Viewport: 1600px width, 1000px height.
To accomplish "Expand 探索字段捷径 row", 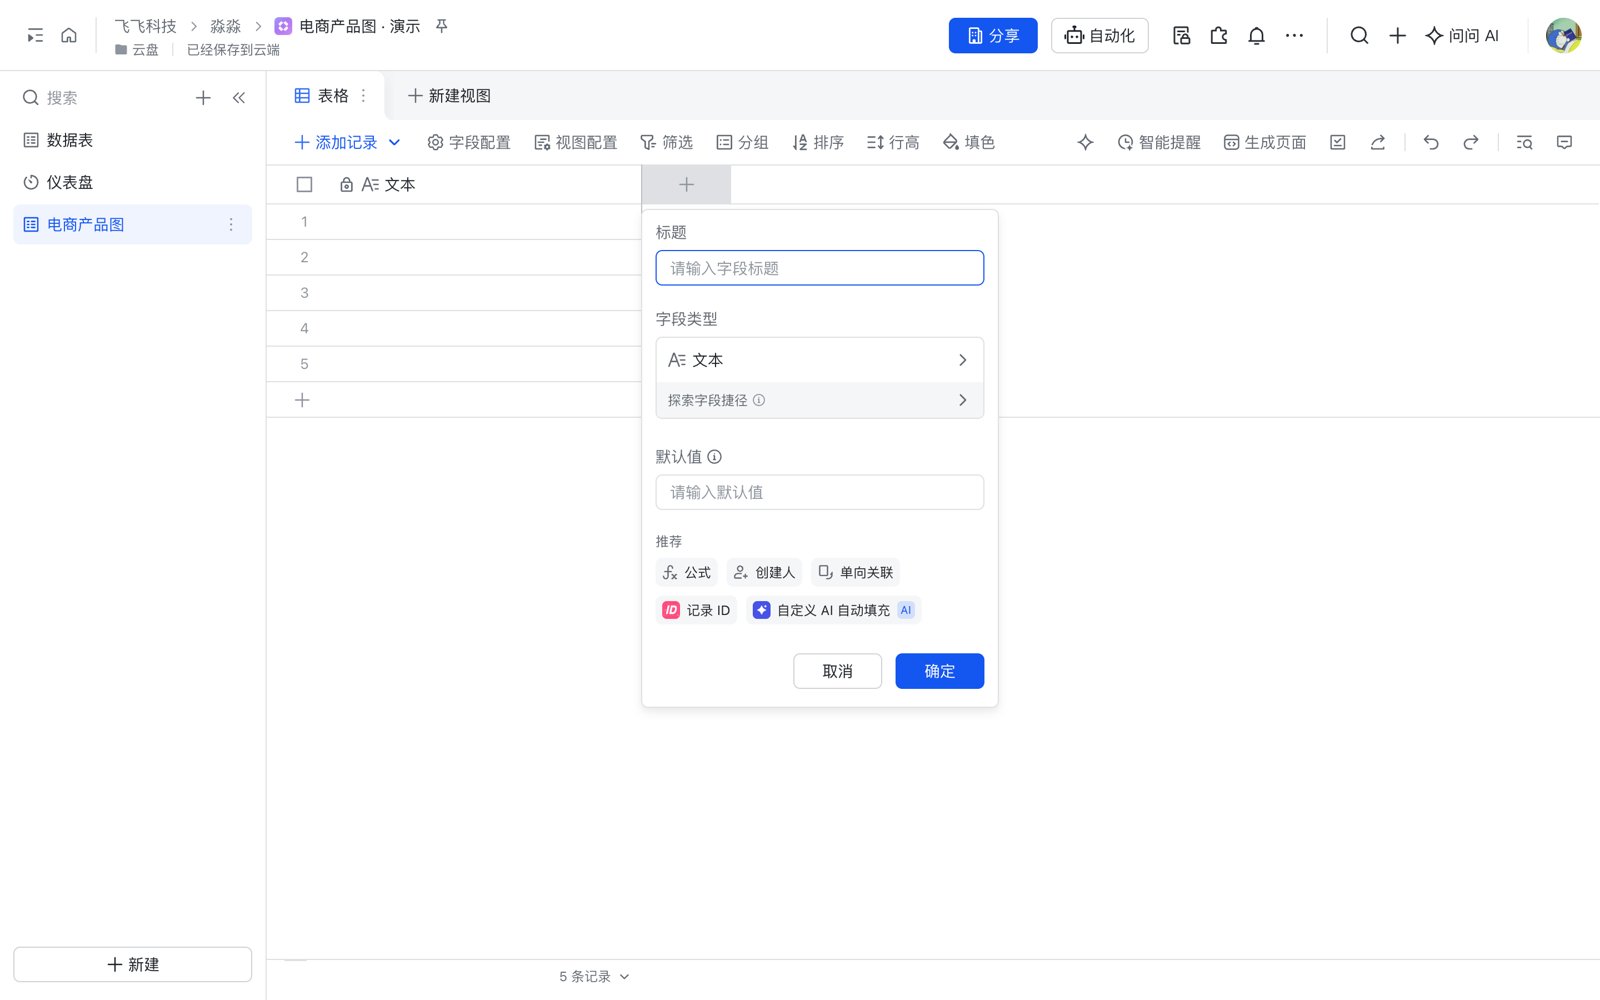I will [x=820, y=400].
